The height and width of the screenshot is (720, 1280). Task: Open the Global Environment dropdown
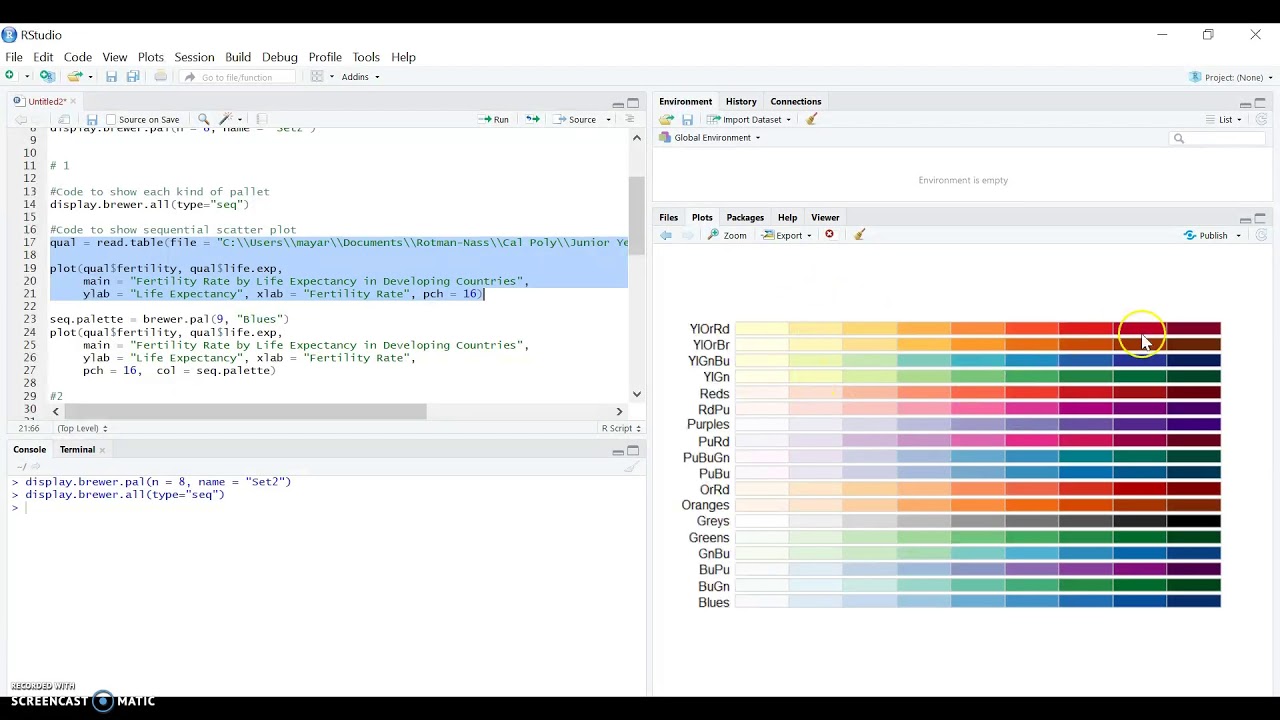[710, 138]
